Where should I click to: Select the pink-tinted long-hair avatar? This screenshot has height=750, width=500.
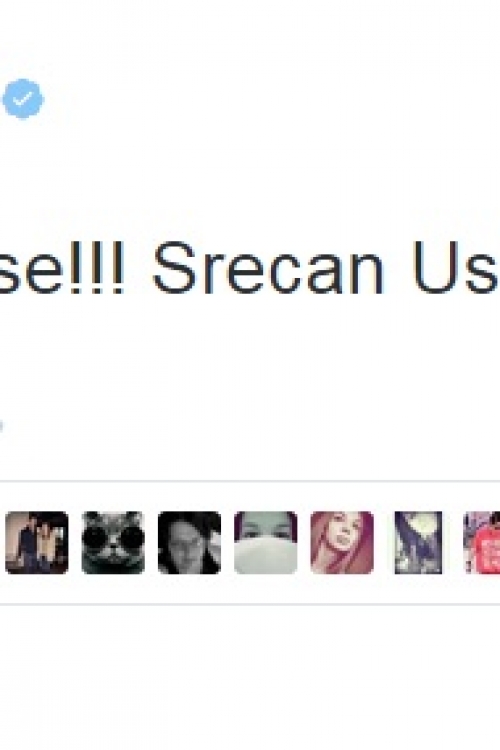point(342,542)
